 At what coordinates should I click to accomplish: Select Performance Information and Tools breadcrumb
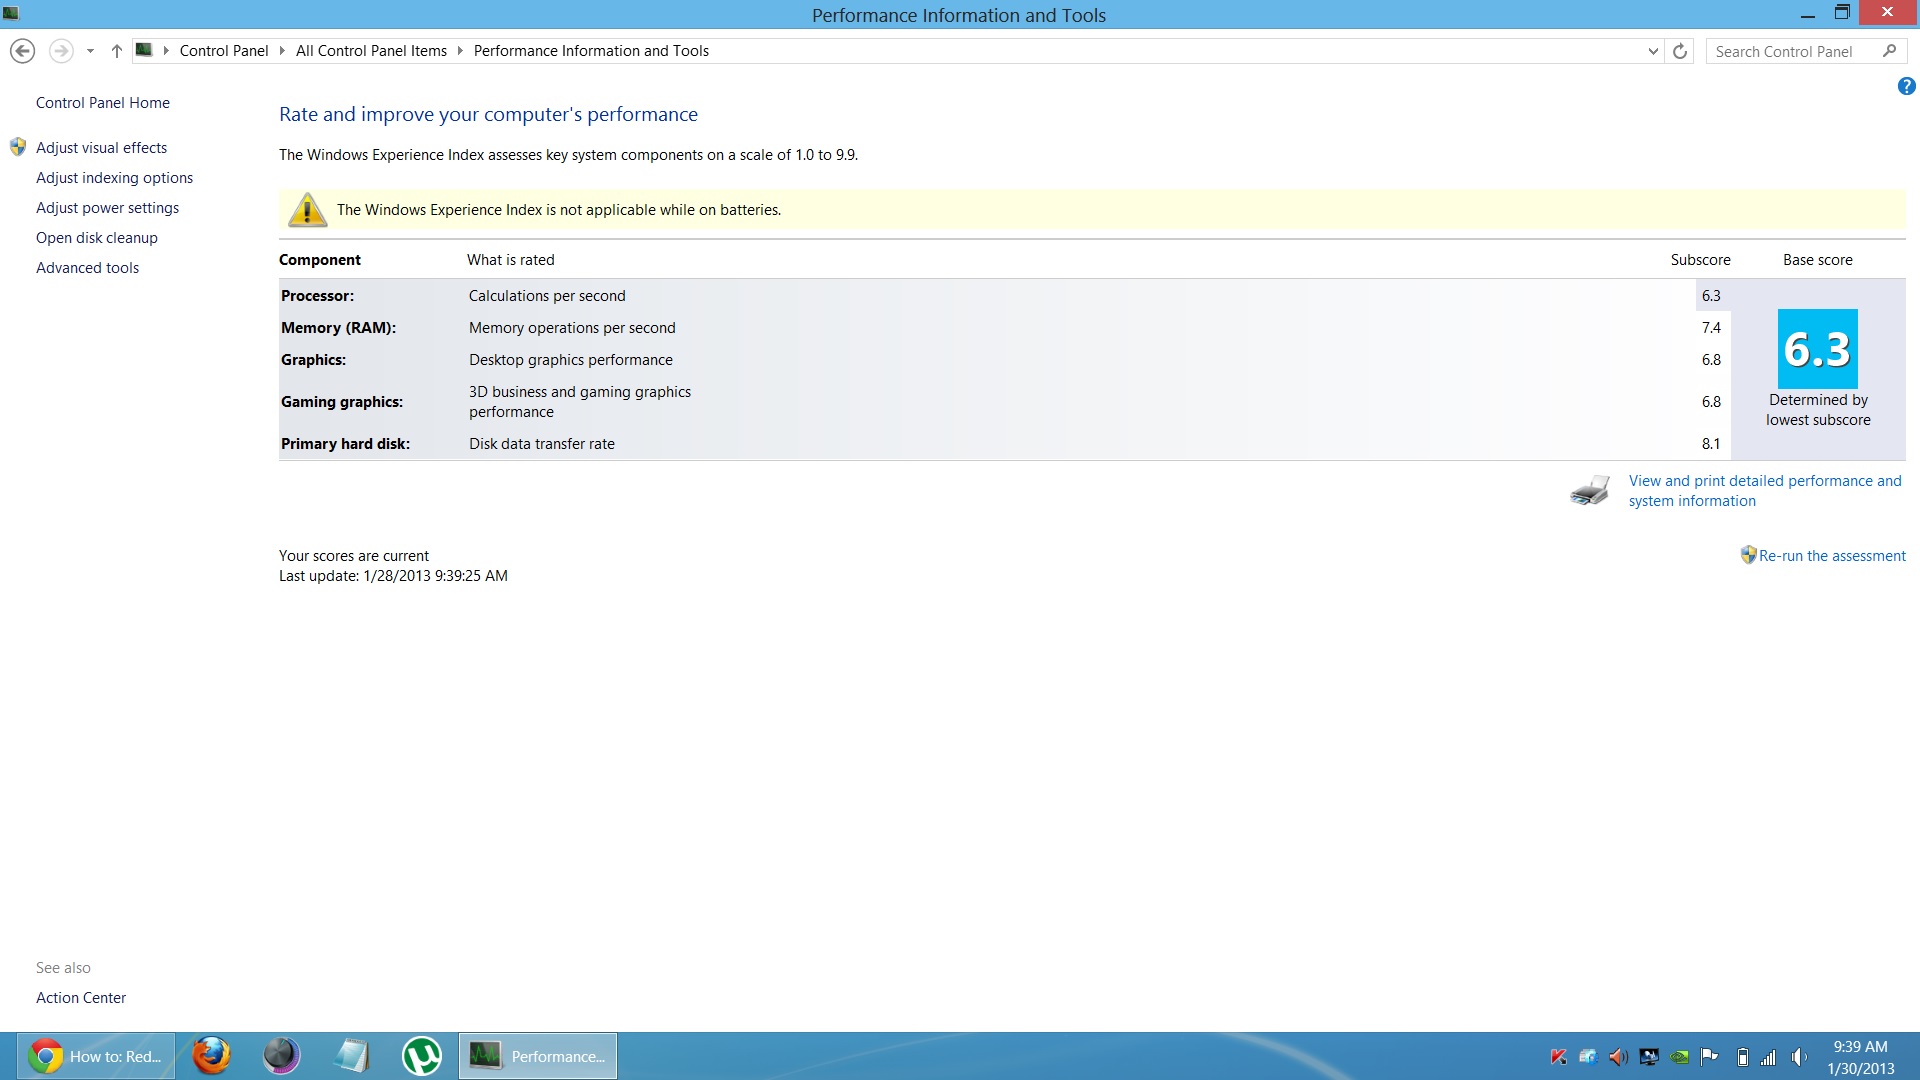[x=591, y=51]
